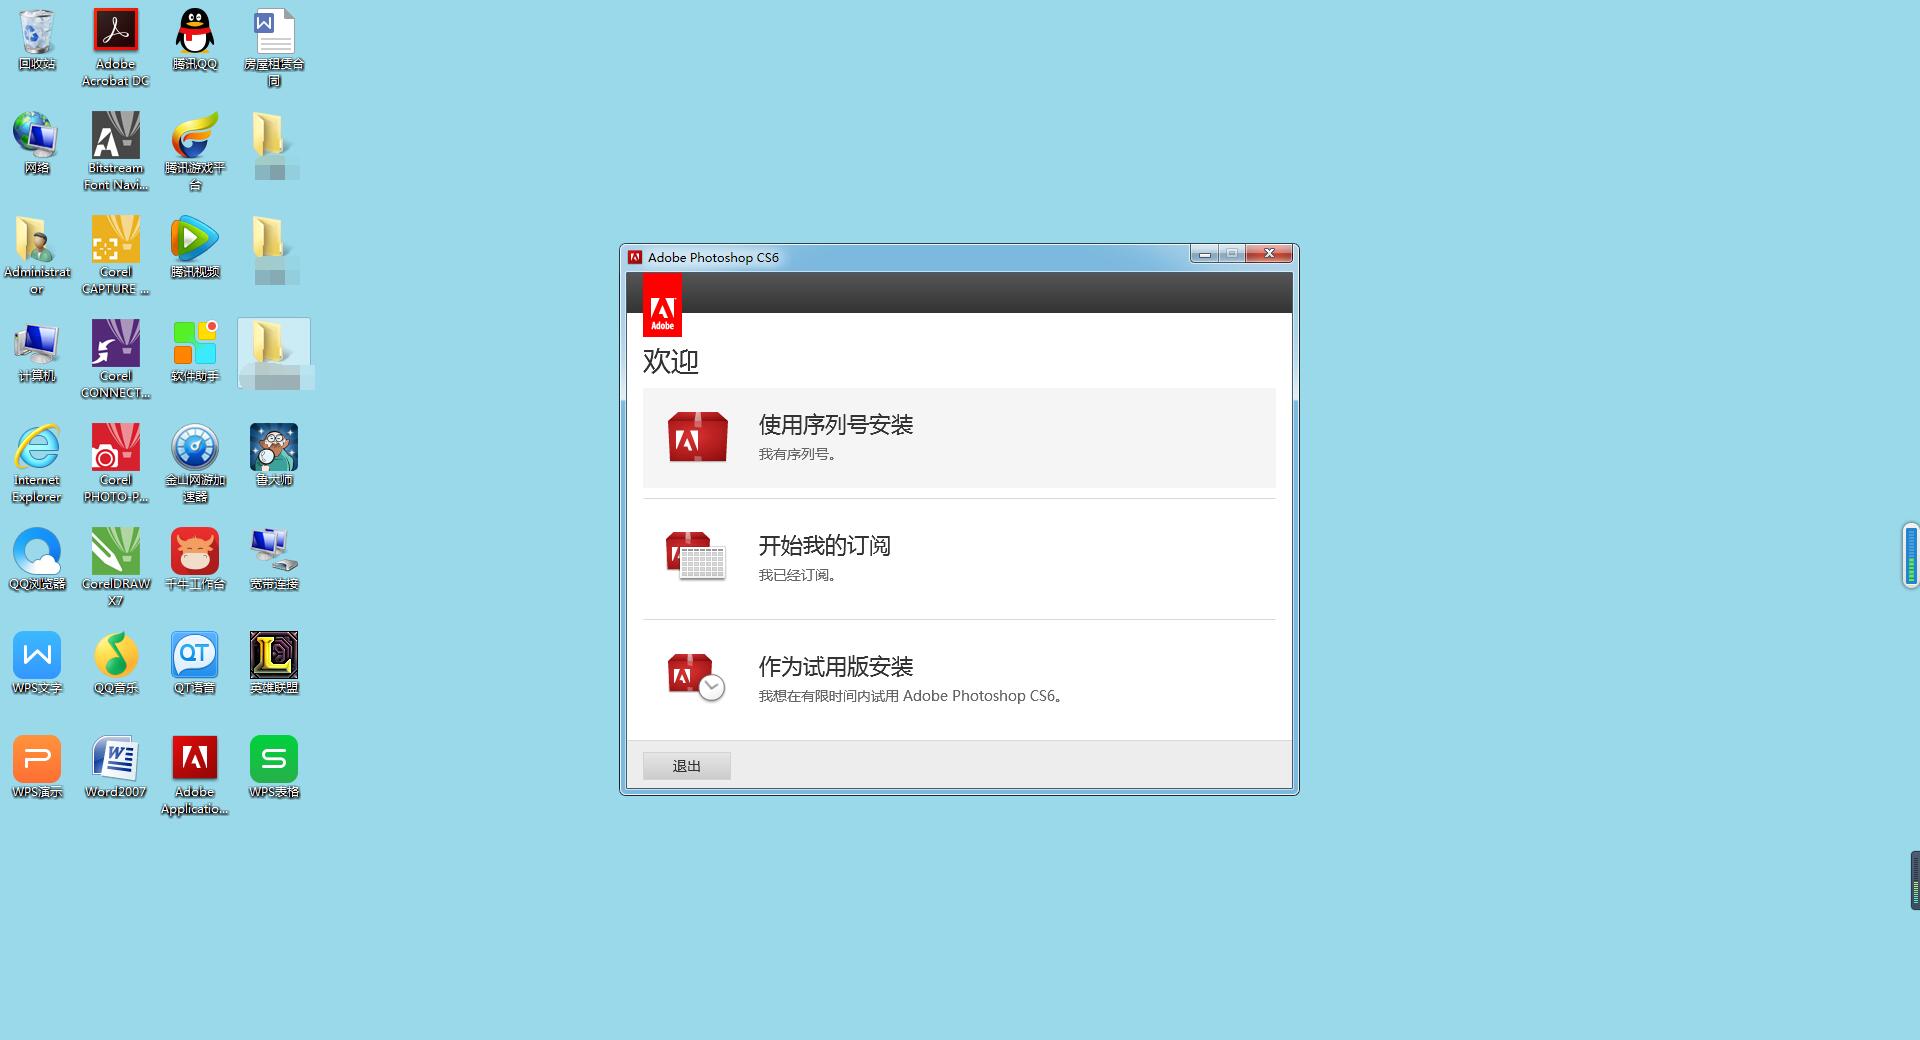Select the 软件助手 icon
Screen dimensions: 1920x1040
pyautogui.click(x=195, y=352)
